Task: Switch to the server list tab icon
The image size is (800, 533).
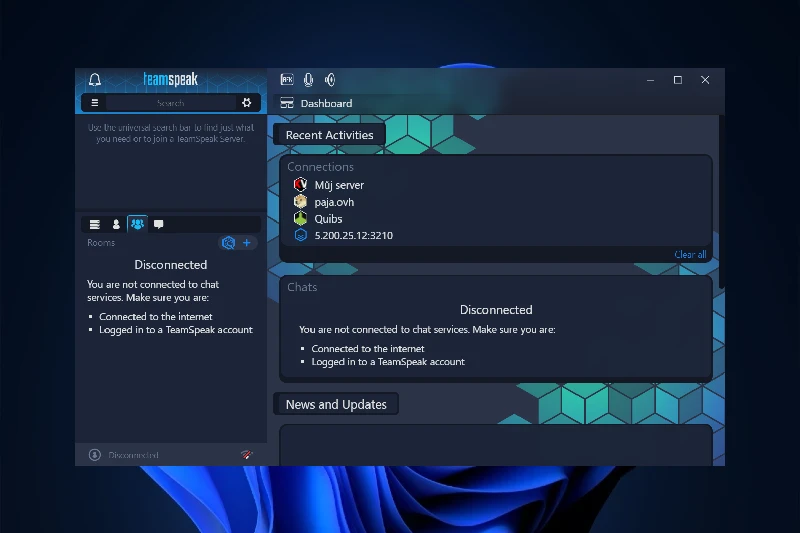Action: [x=94, y=224]
